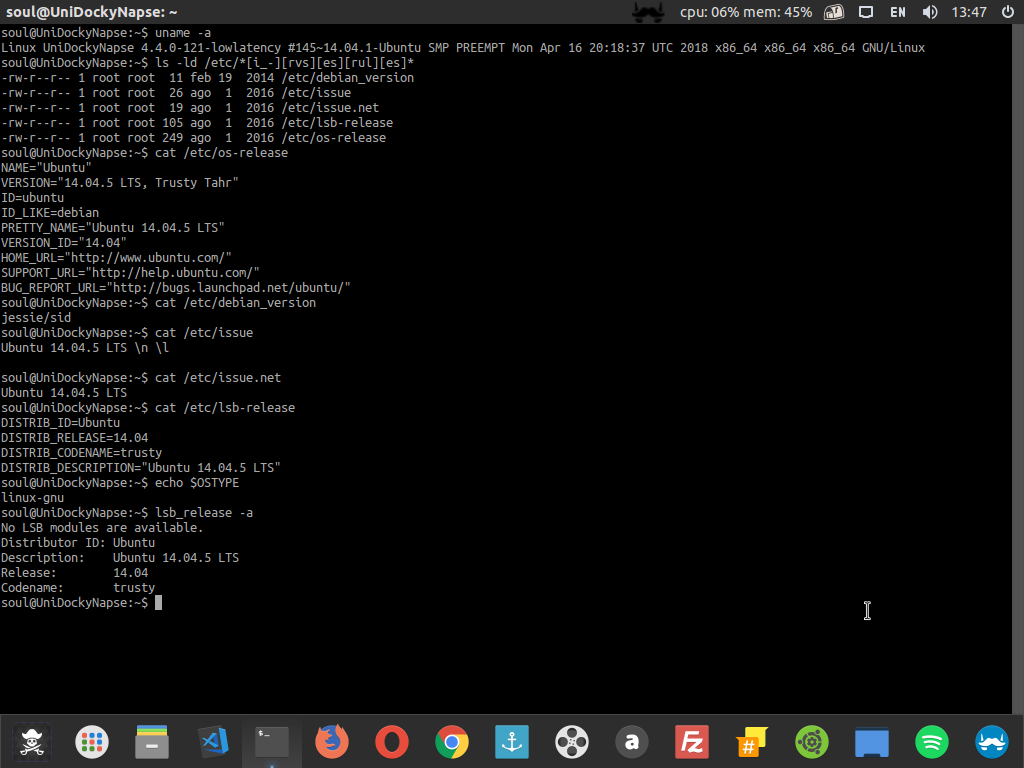Open the EN keyboard layout menu
Screen dimensions: 1024x768
point(898,12)
